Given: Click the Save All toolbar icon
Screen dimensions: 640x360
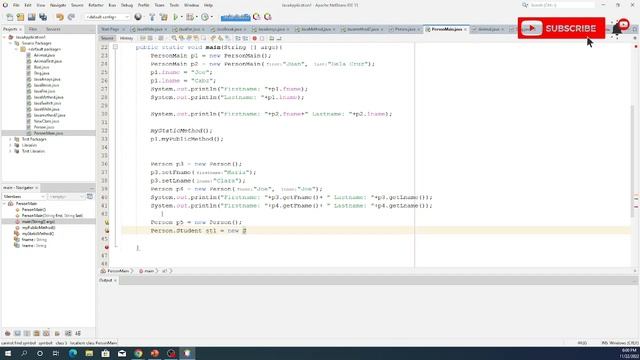Looking at the screenshot, I should (43, 17).
